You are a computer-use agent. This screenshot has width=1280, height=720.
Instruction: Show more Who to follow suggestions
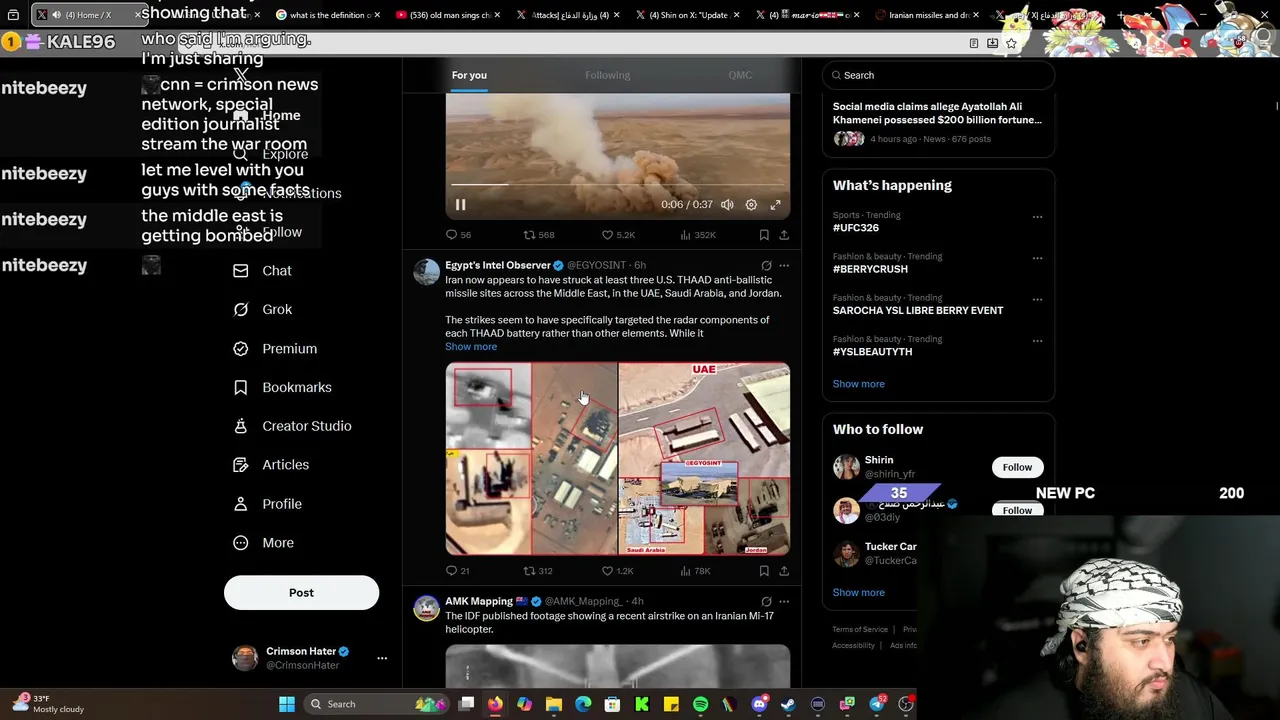tap(858, 593)
